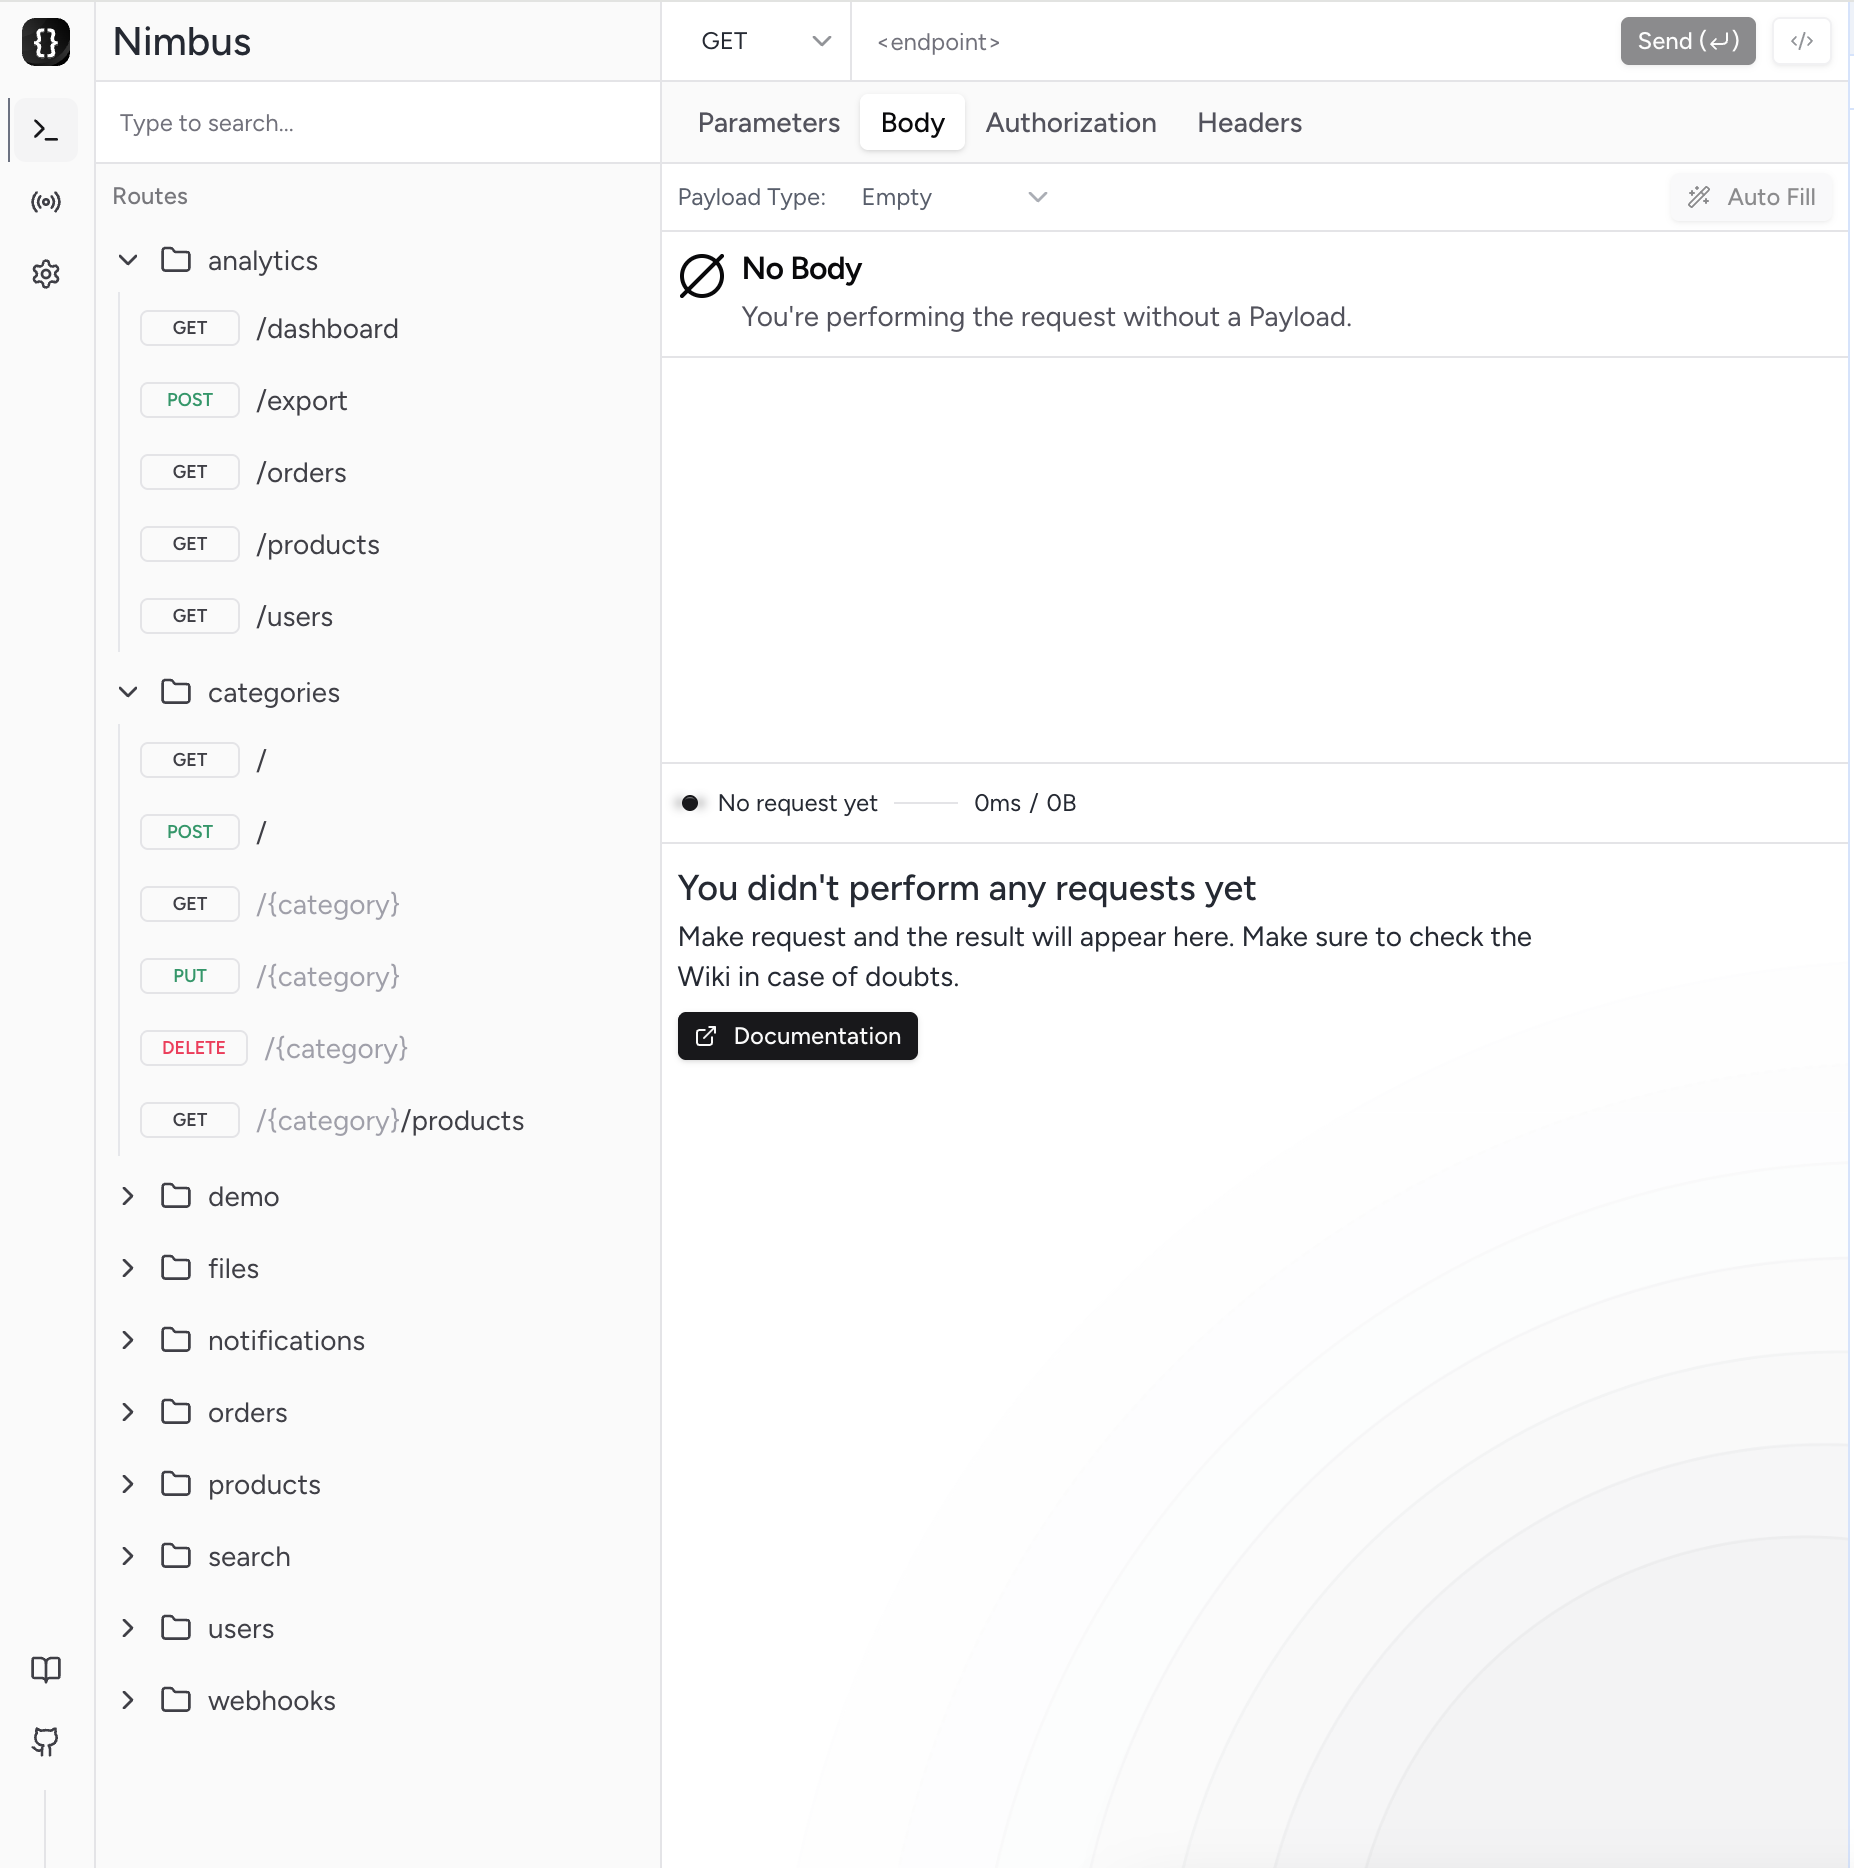Open the broadcast signal sidebar icon

(x=46, y=202)
